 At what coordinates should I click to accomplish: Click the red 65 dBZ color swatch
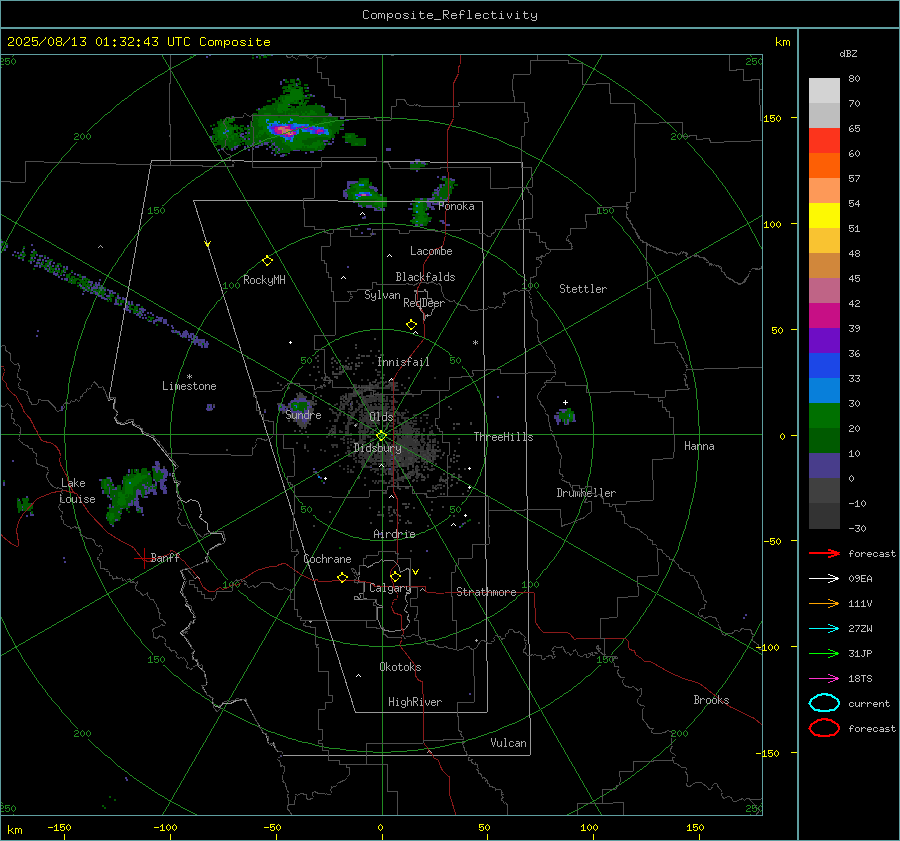click(824, 141)
